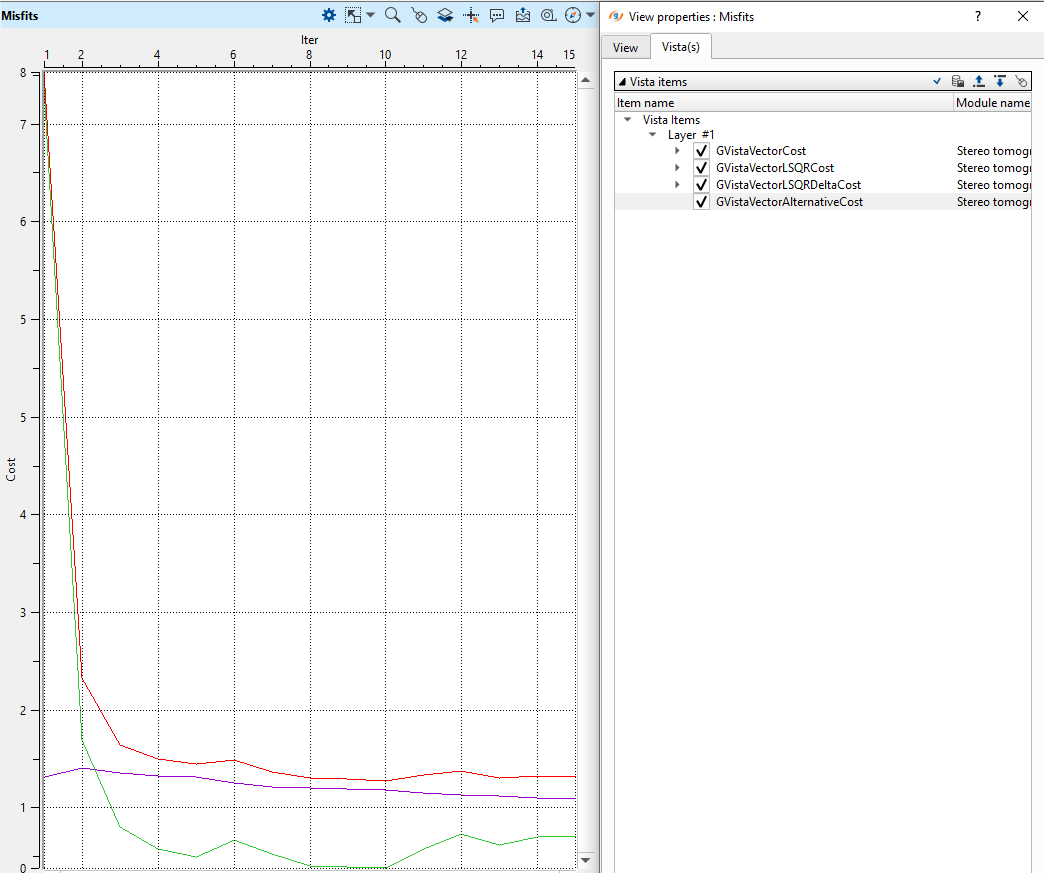Image resolution: width=1044 pixels, height=873 pixels.
Task: Collapse the Layer #1 tree node
Action: coord(652,134)
